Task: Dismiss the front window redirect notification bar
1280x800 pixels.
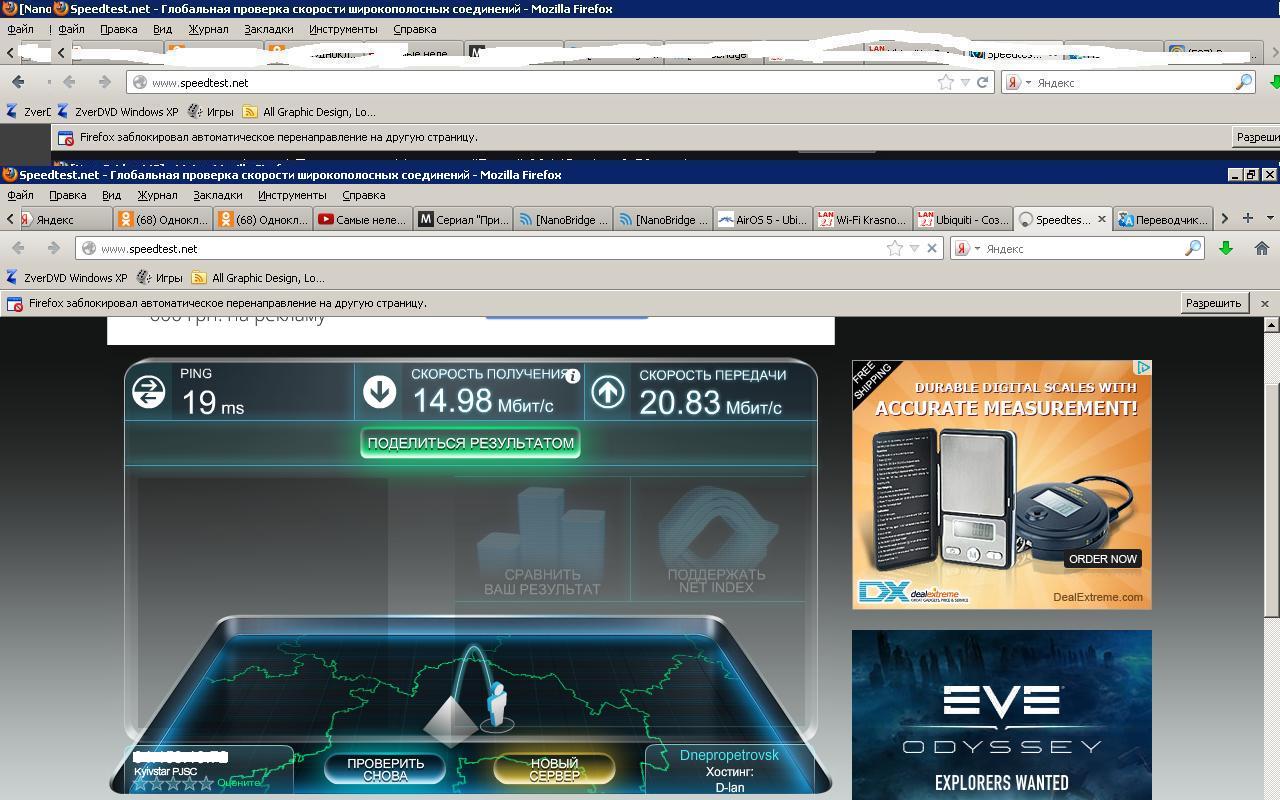Action: 1264,303
